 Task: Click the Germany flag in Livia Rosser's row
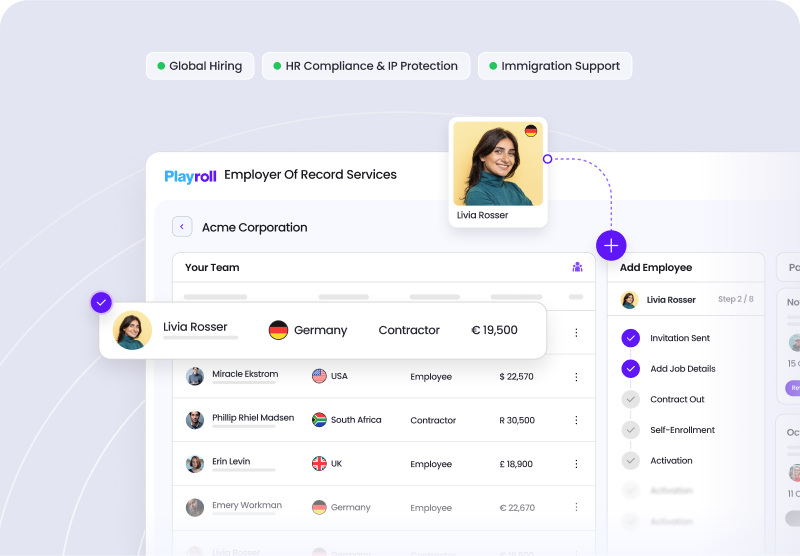(x=278, y=330)
